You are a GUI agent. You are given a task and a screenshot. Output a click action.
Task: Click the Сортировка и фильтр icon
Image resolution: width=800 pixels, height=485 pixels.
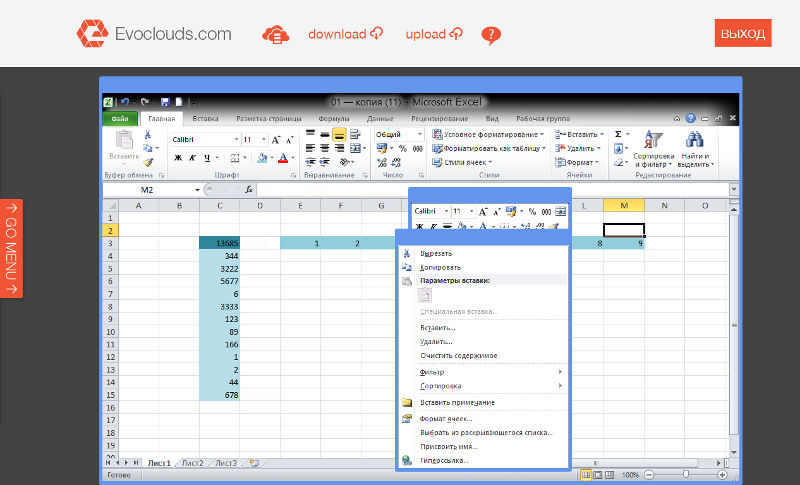point(653,148)
